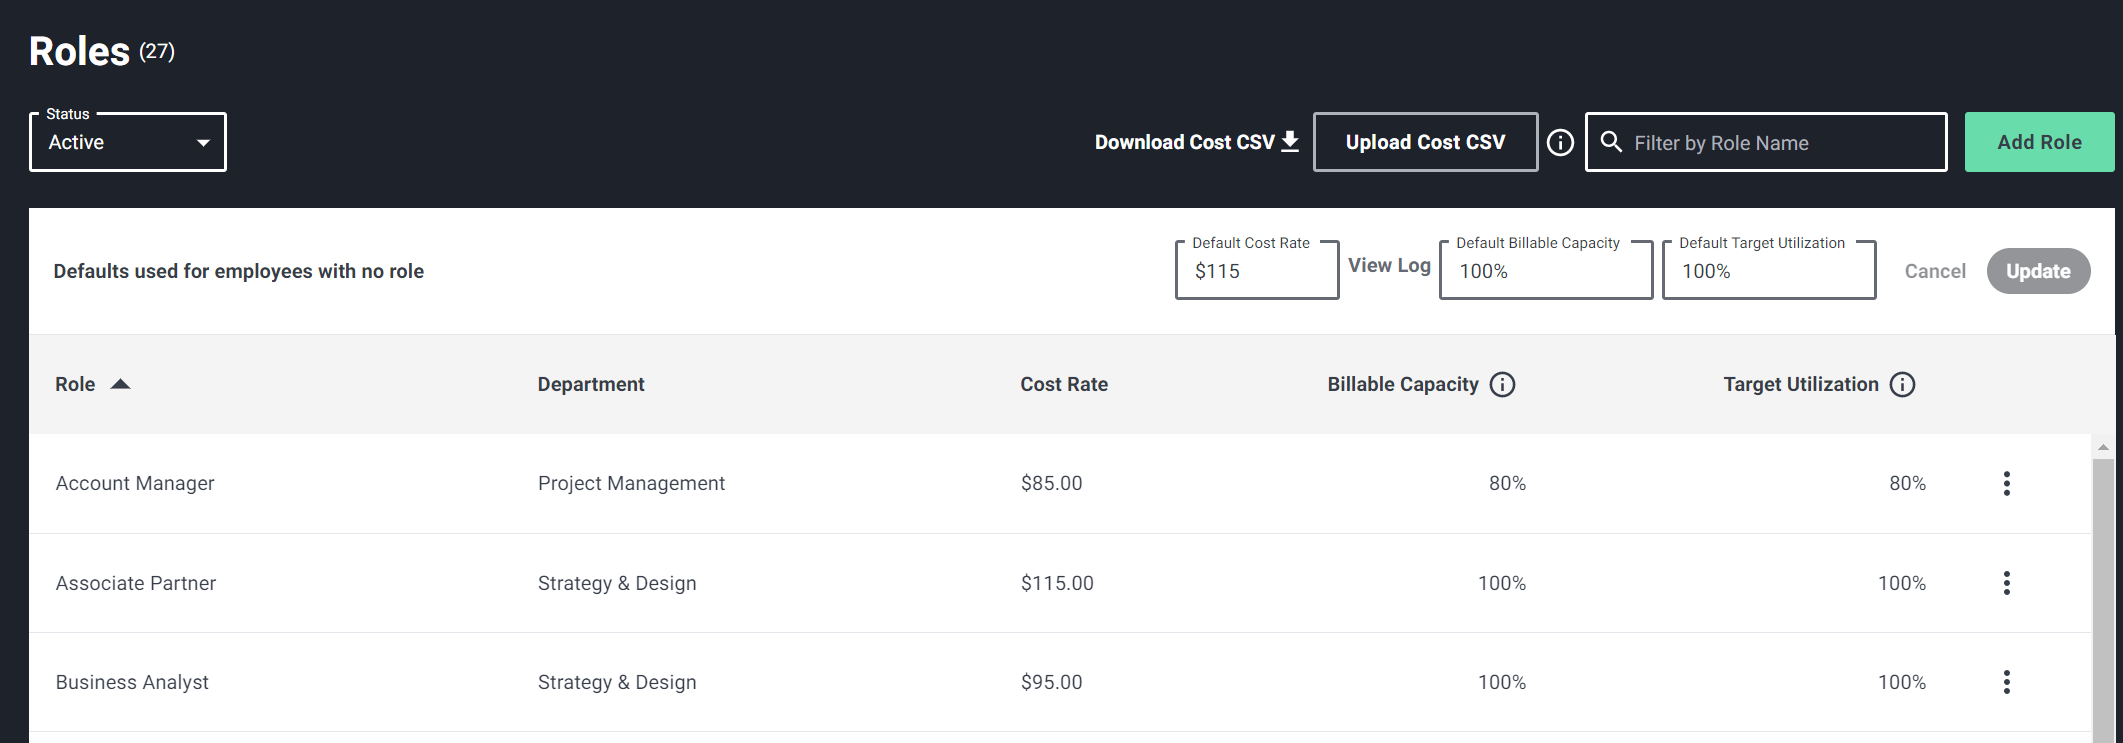Screen dimensions: 2123x743
Task: Edit the Default Billable Capacity field
Action: [x=1545, y=271]
